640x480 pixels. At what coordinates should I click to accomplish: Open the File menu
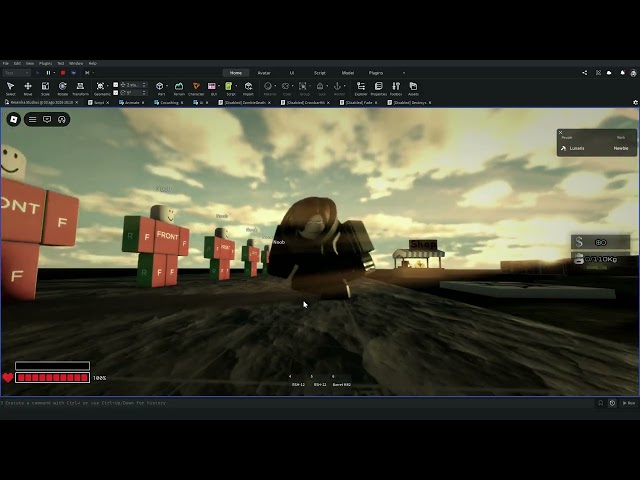[x=6, y=63]
